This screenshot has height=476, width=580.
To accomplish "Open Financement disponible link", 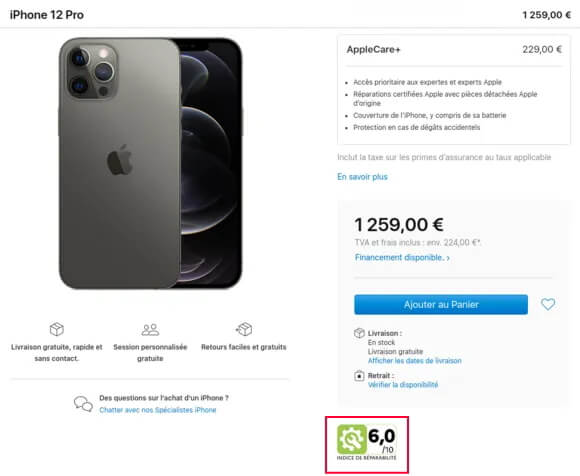I will pyautogui.click(x=399, y=257).
